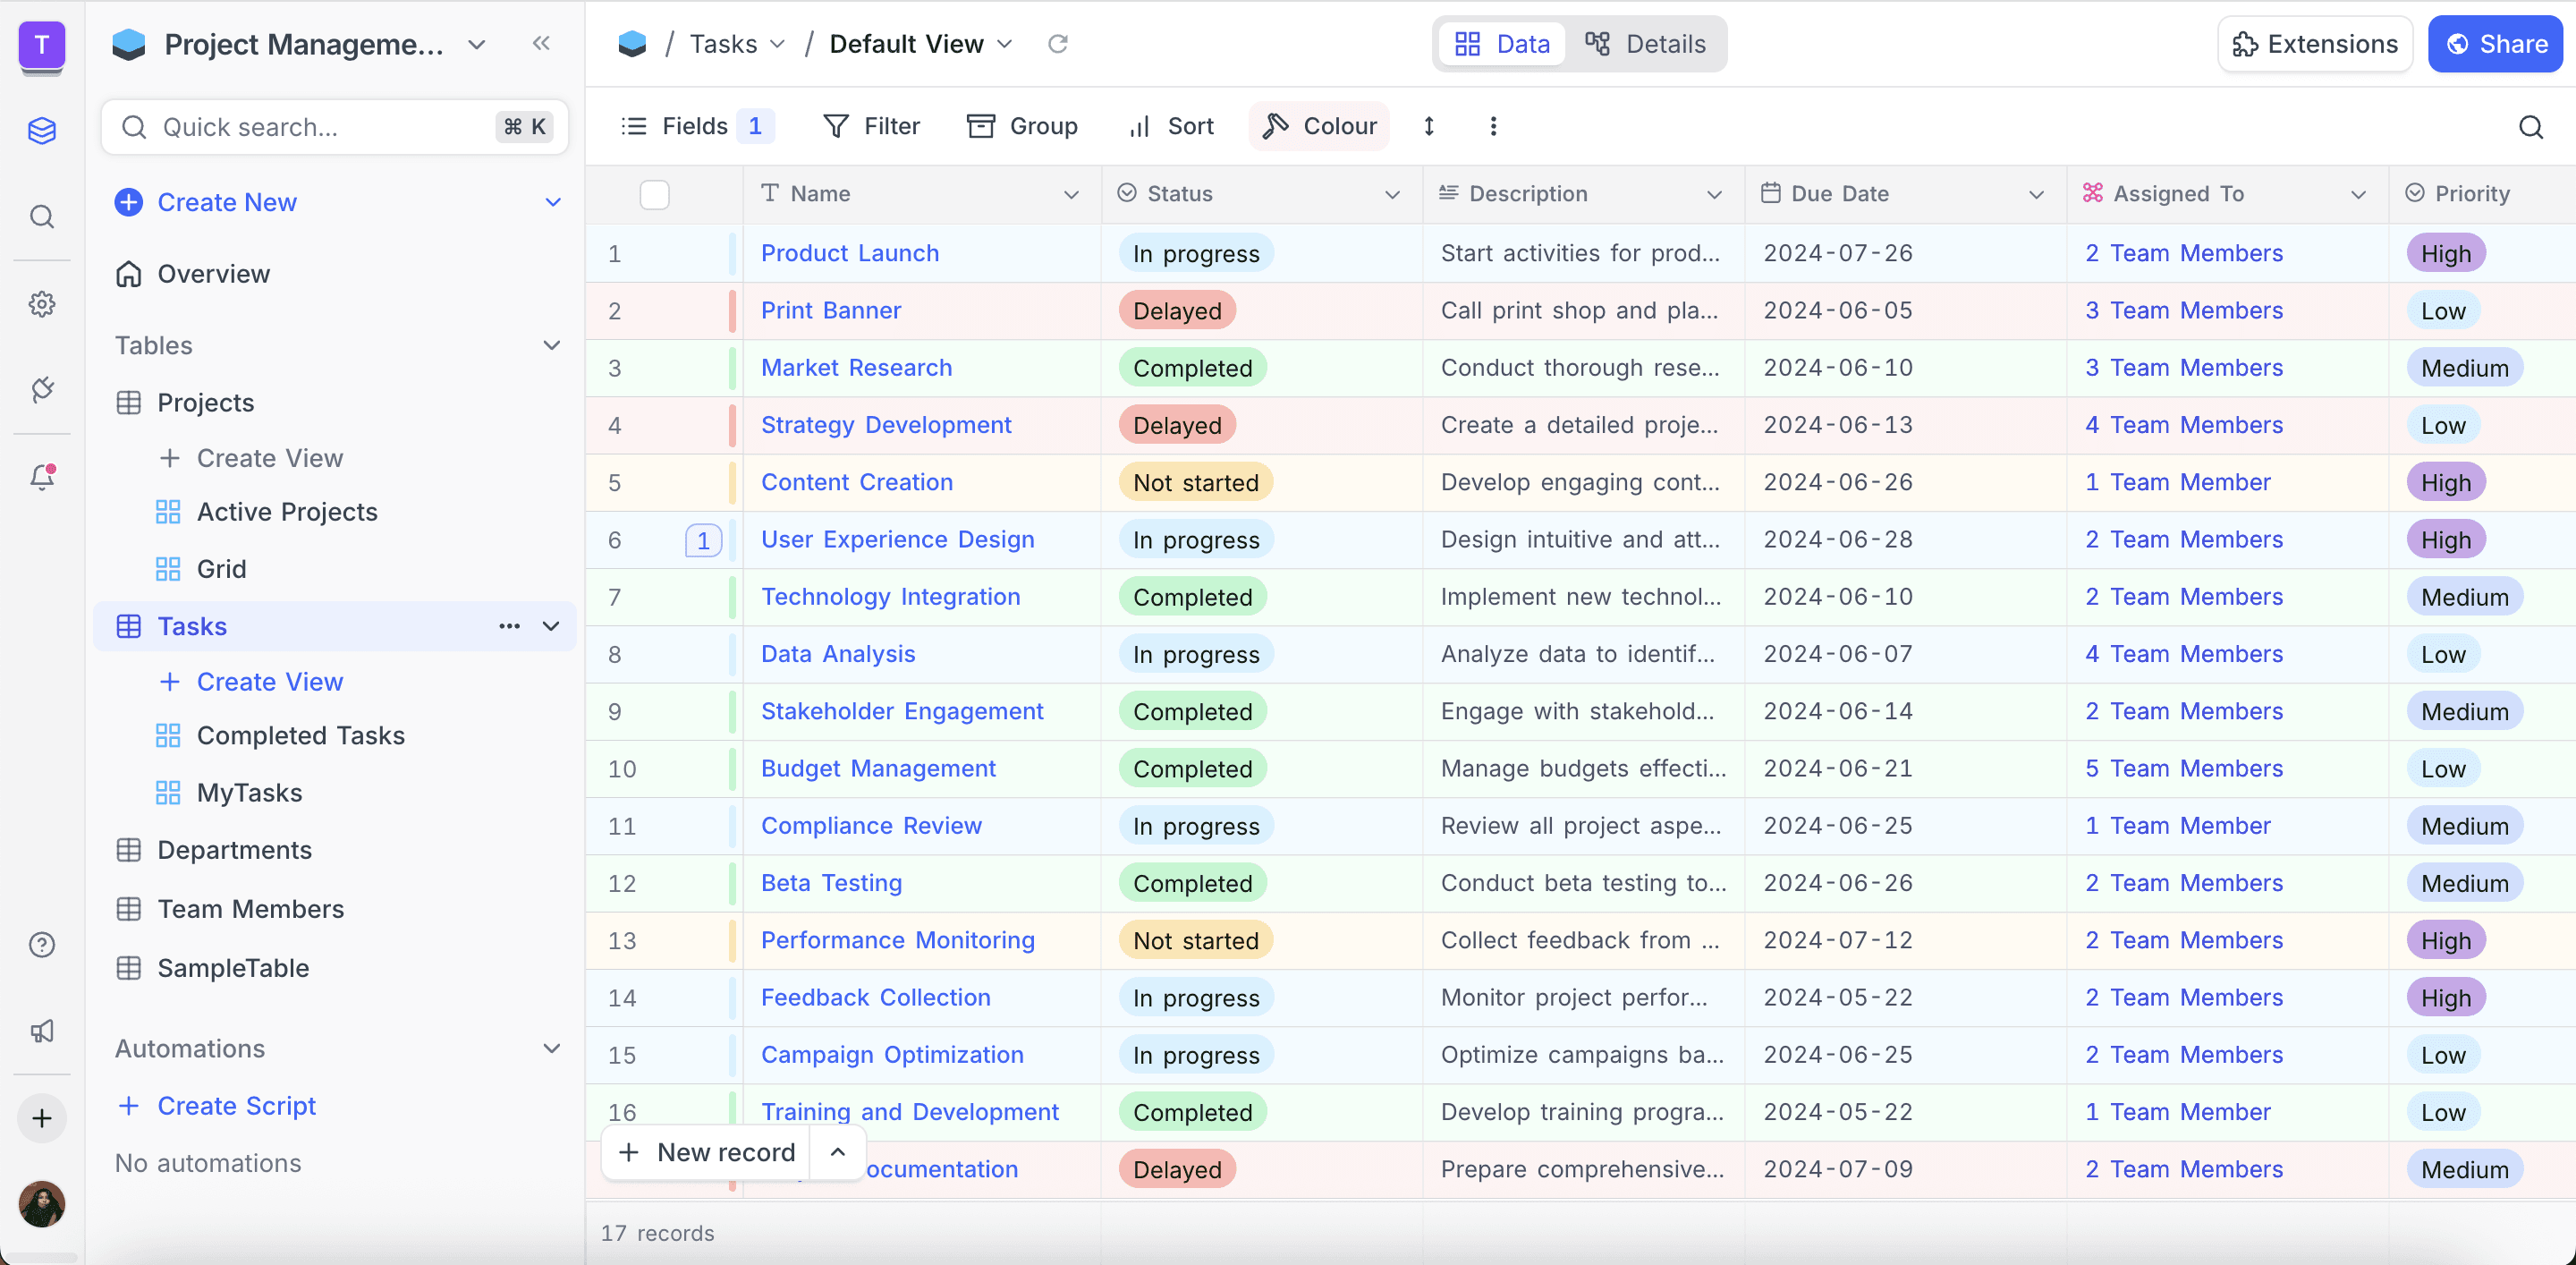Open the Product Launch record link
2576x1265 pixels.
tap(849, 253)
